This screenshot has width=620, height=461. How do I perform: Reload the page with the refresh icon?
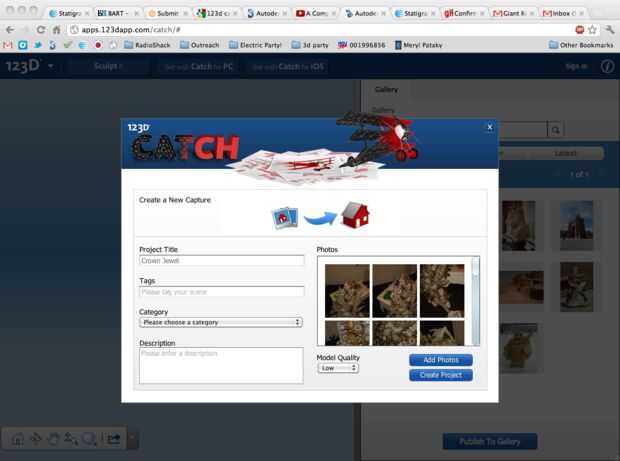41,30
